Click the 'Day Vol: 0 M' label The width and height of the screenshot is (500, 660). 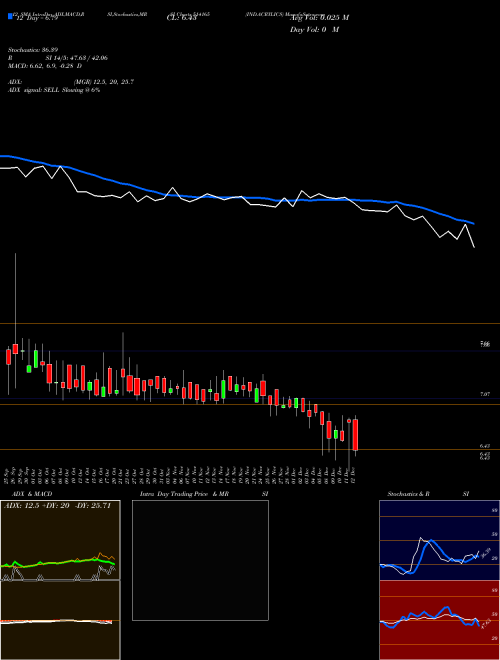(314, 29)
